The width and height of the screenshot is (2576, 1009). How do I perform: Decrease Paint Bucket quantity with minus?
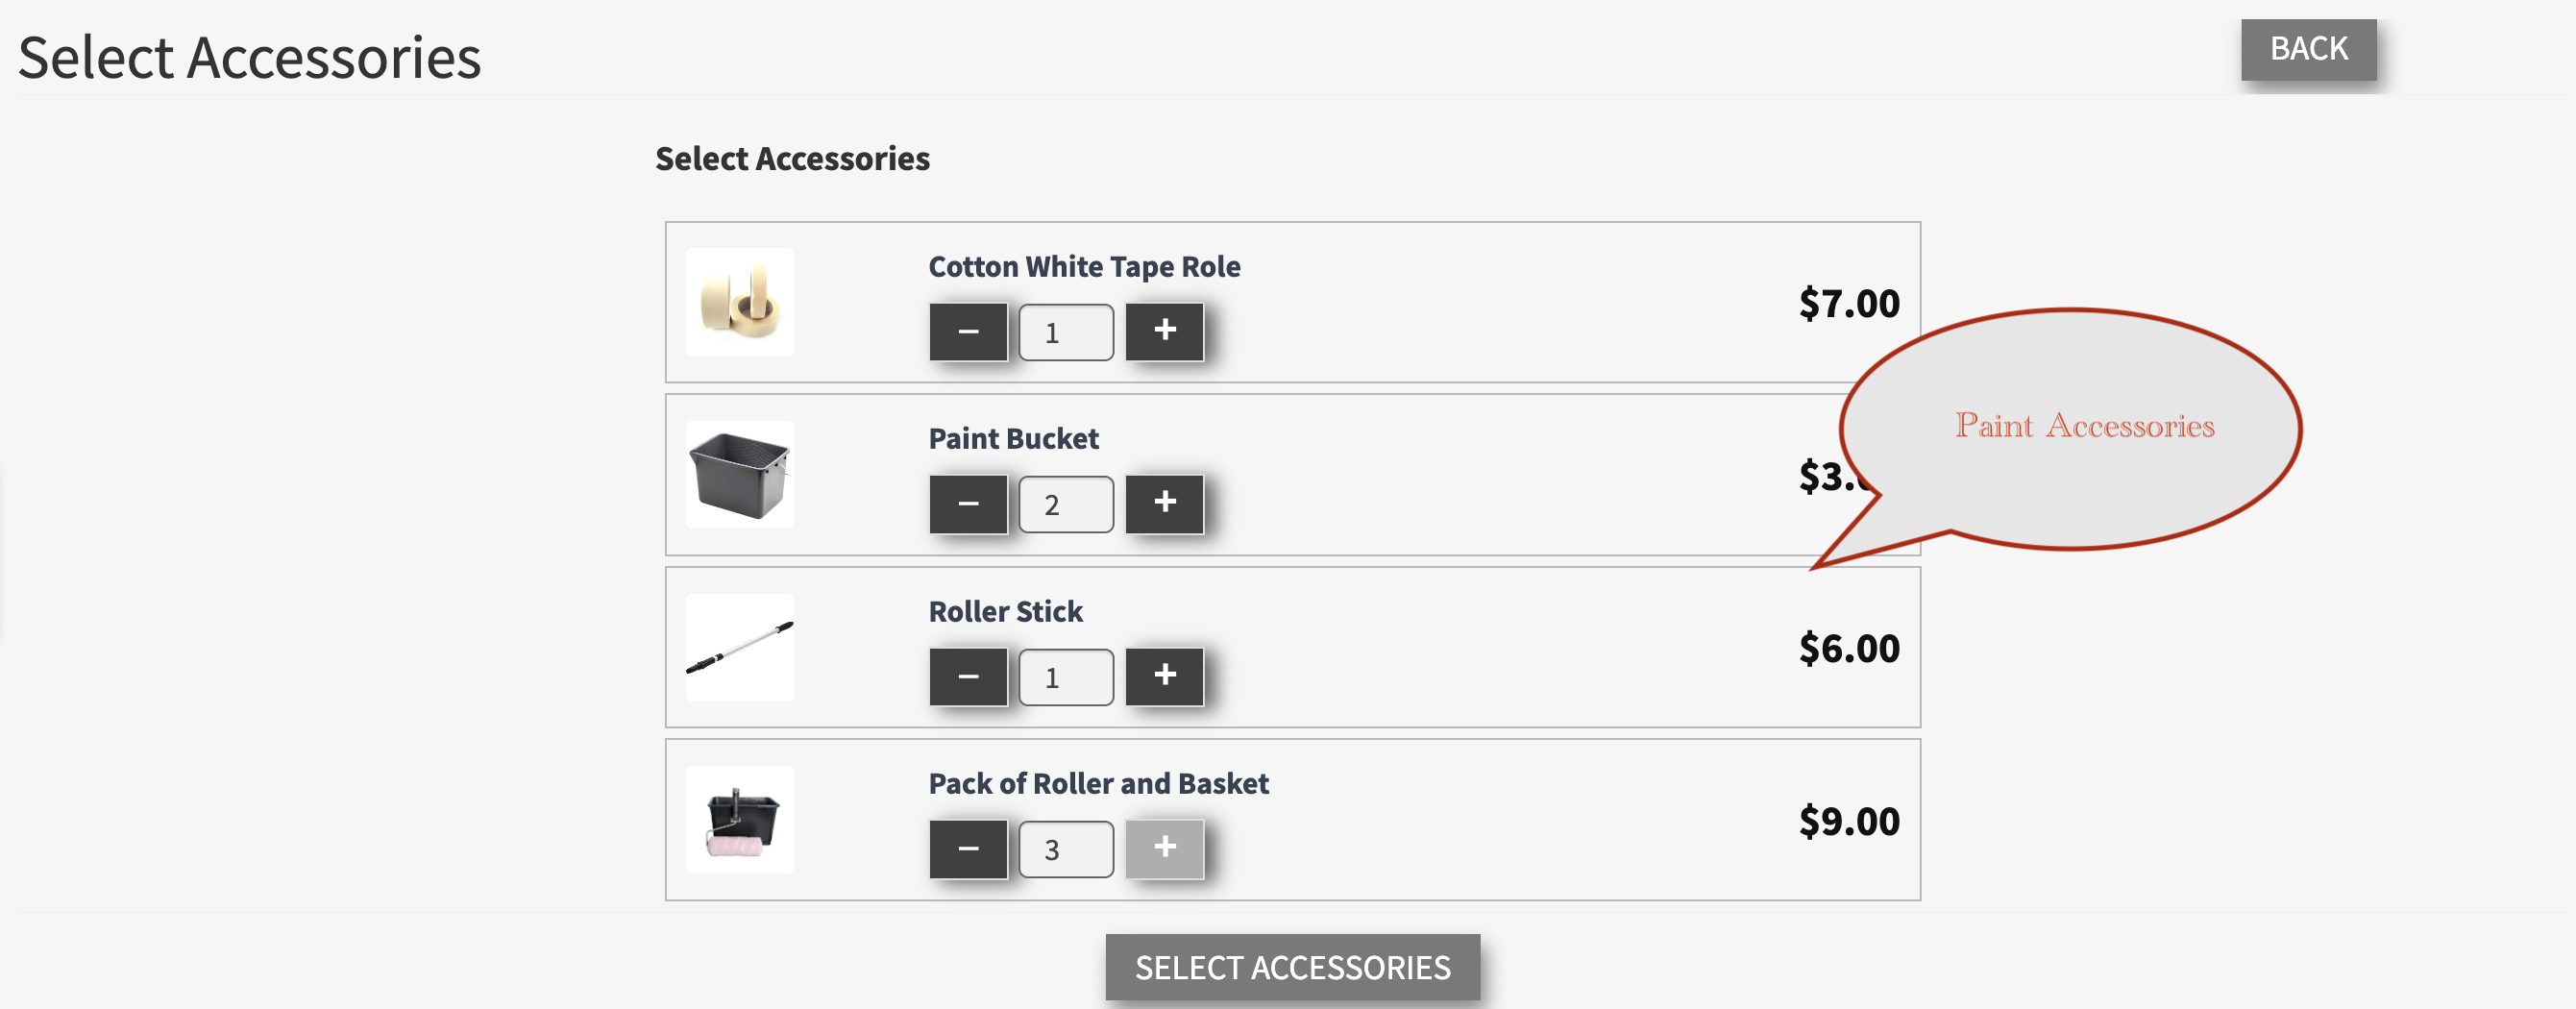(x=968, y=503)
